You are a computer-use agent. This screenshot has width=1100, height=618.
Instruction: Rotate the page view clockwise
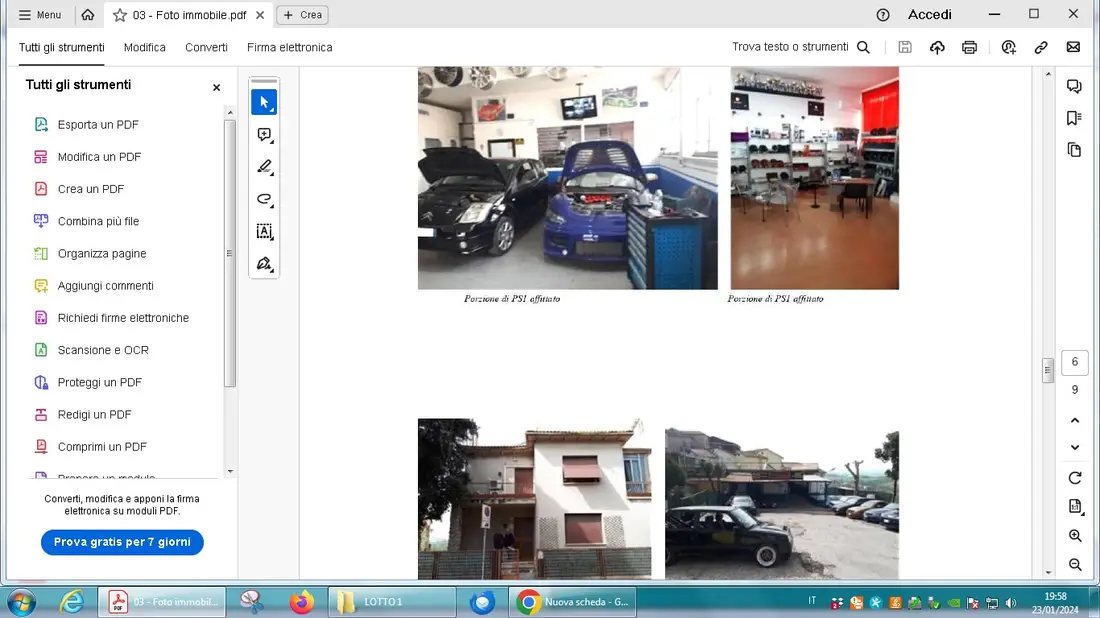(x=1075, y=478)
